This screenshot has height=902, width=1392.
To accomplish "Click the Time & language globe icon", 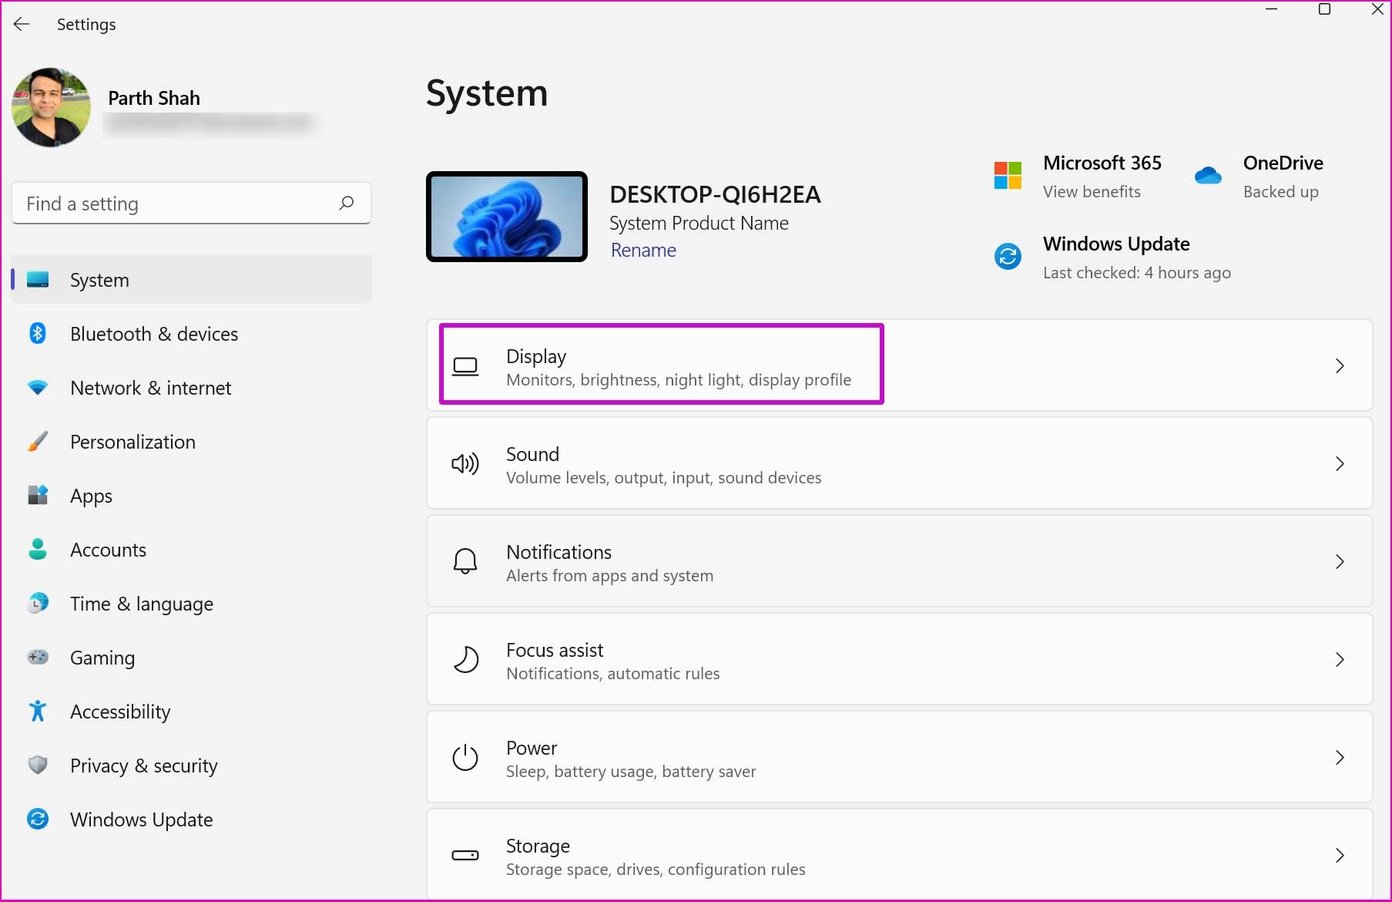I will [x=38, y=604].
